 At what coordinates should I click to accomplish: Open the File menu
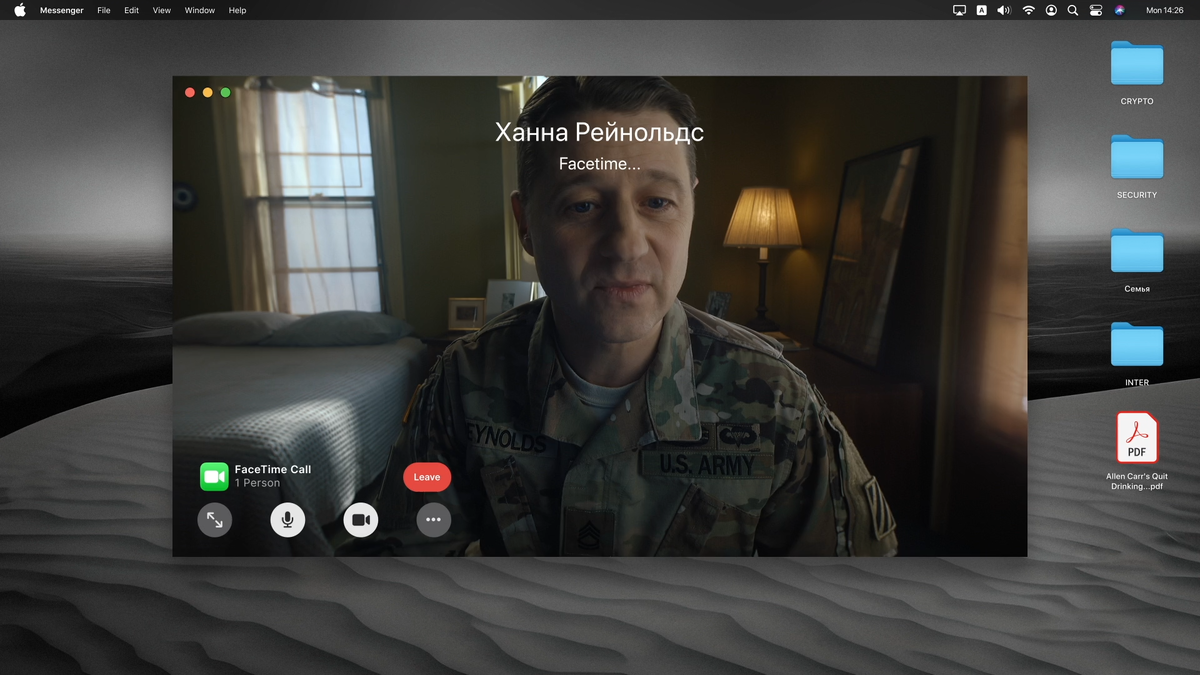104,10
